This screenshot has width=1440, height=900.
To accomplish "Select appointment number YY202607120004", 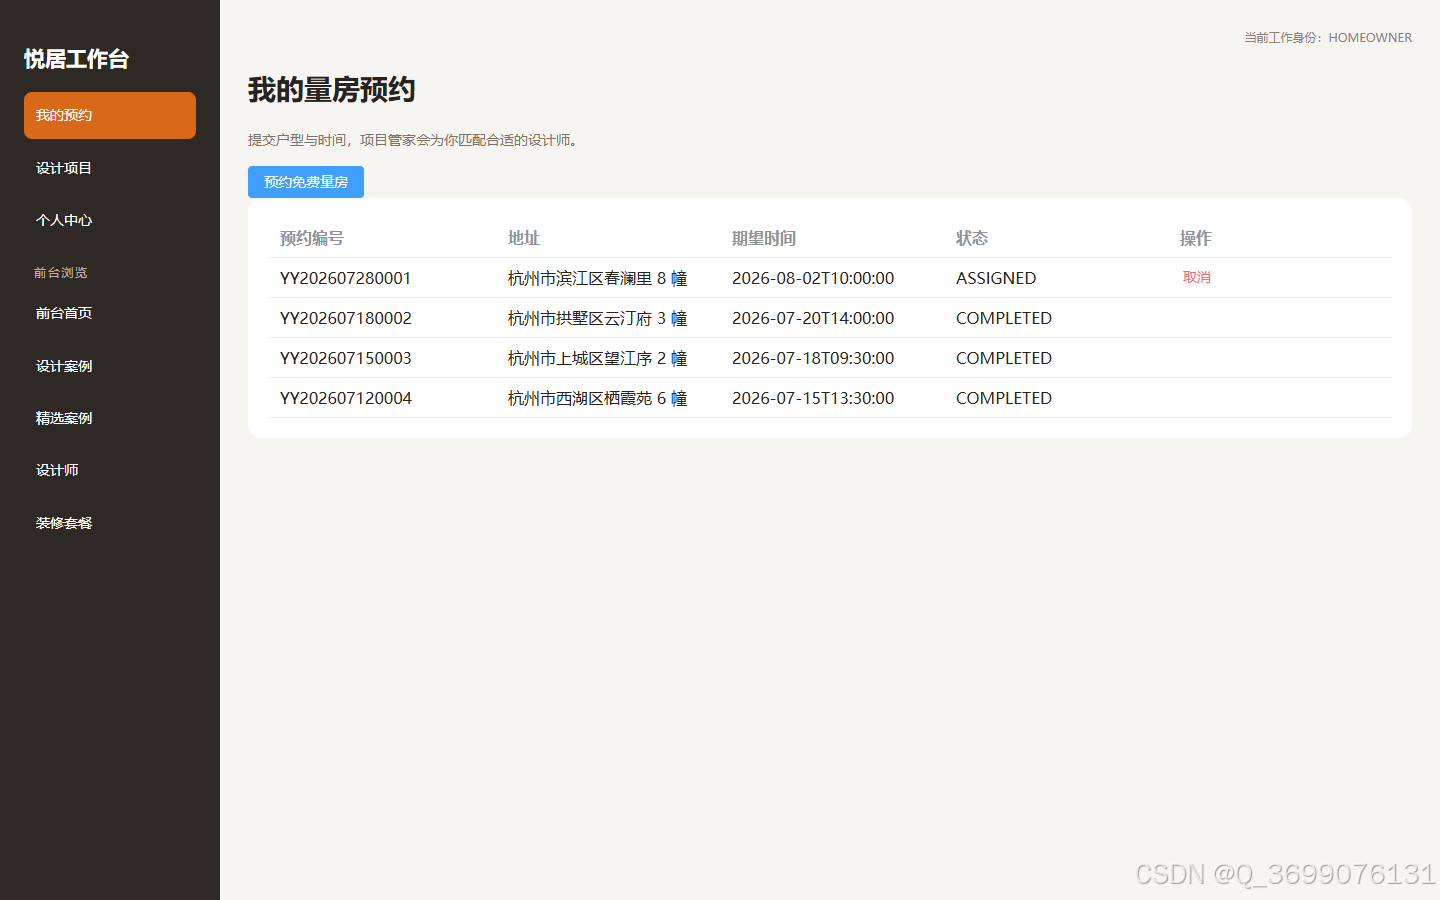I will click(x=346, y=398).
